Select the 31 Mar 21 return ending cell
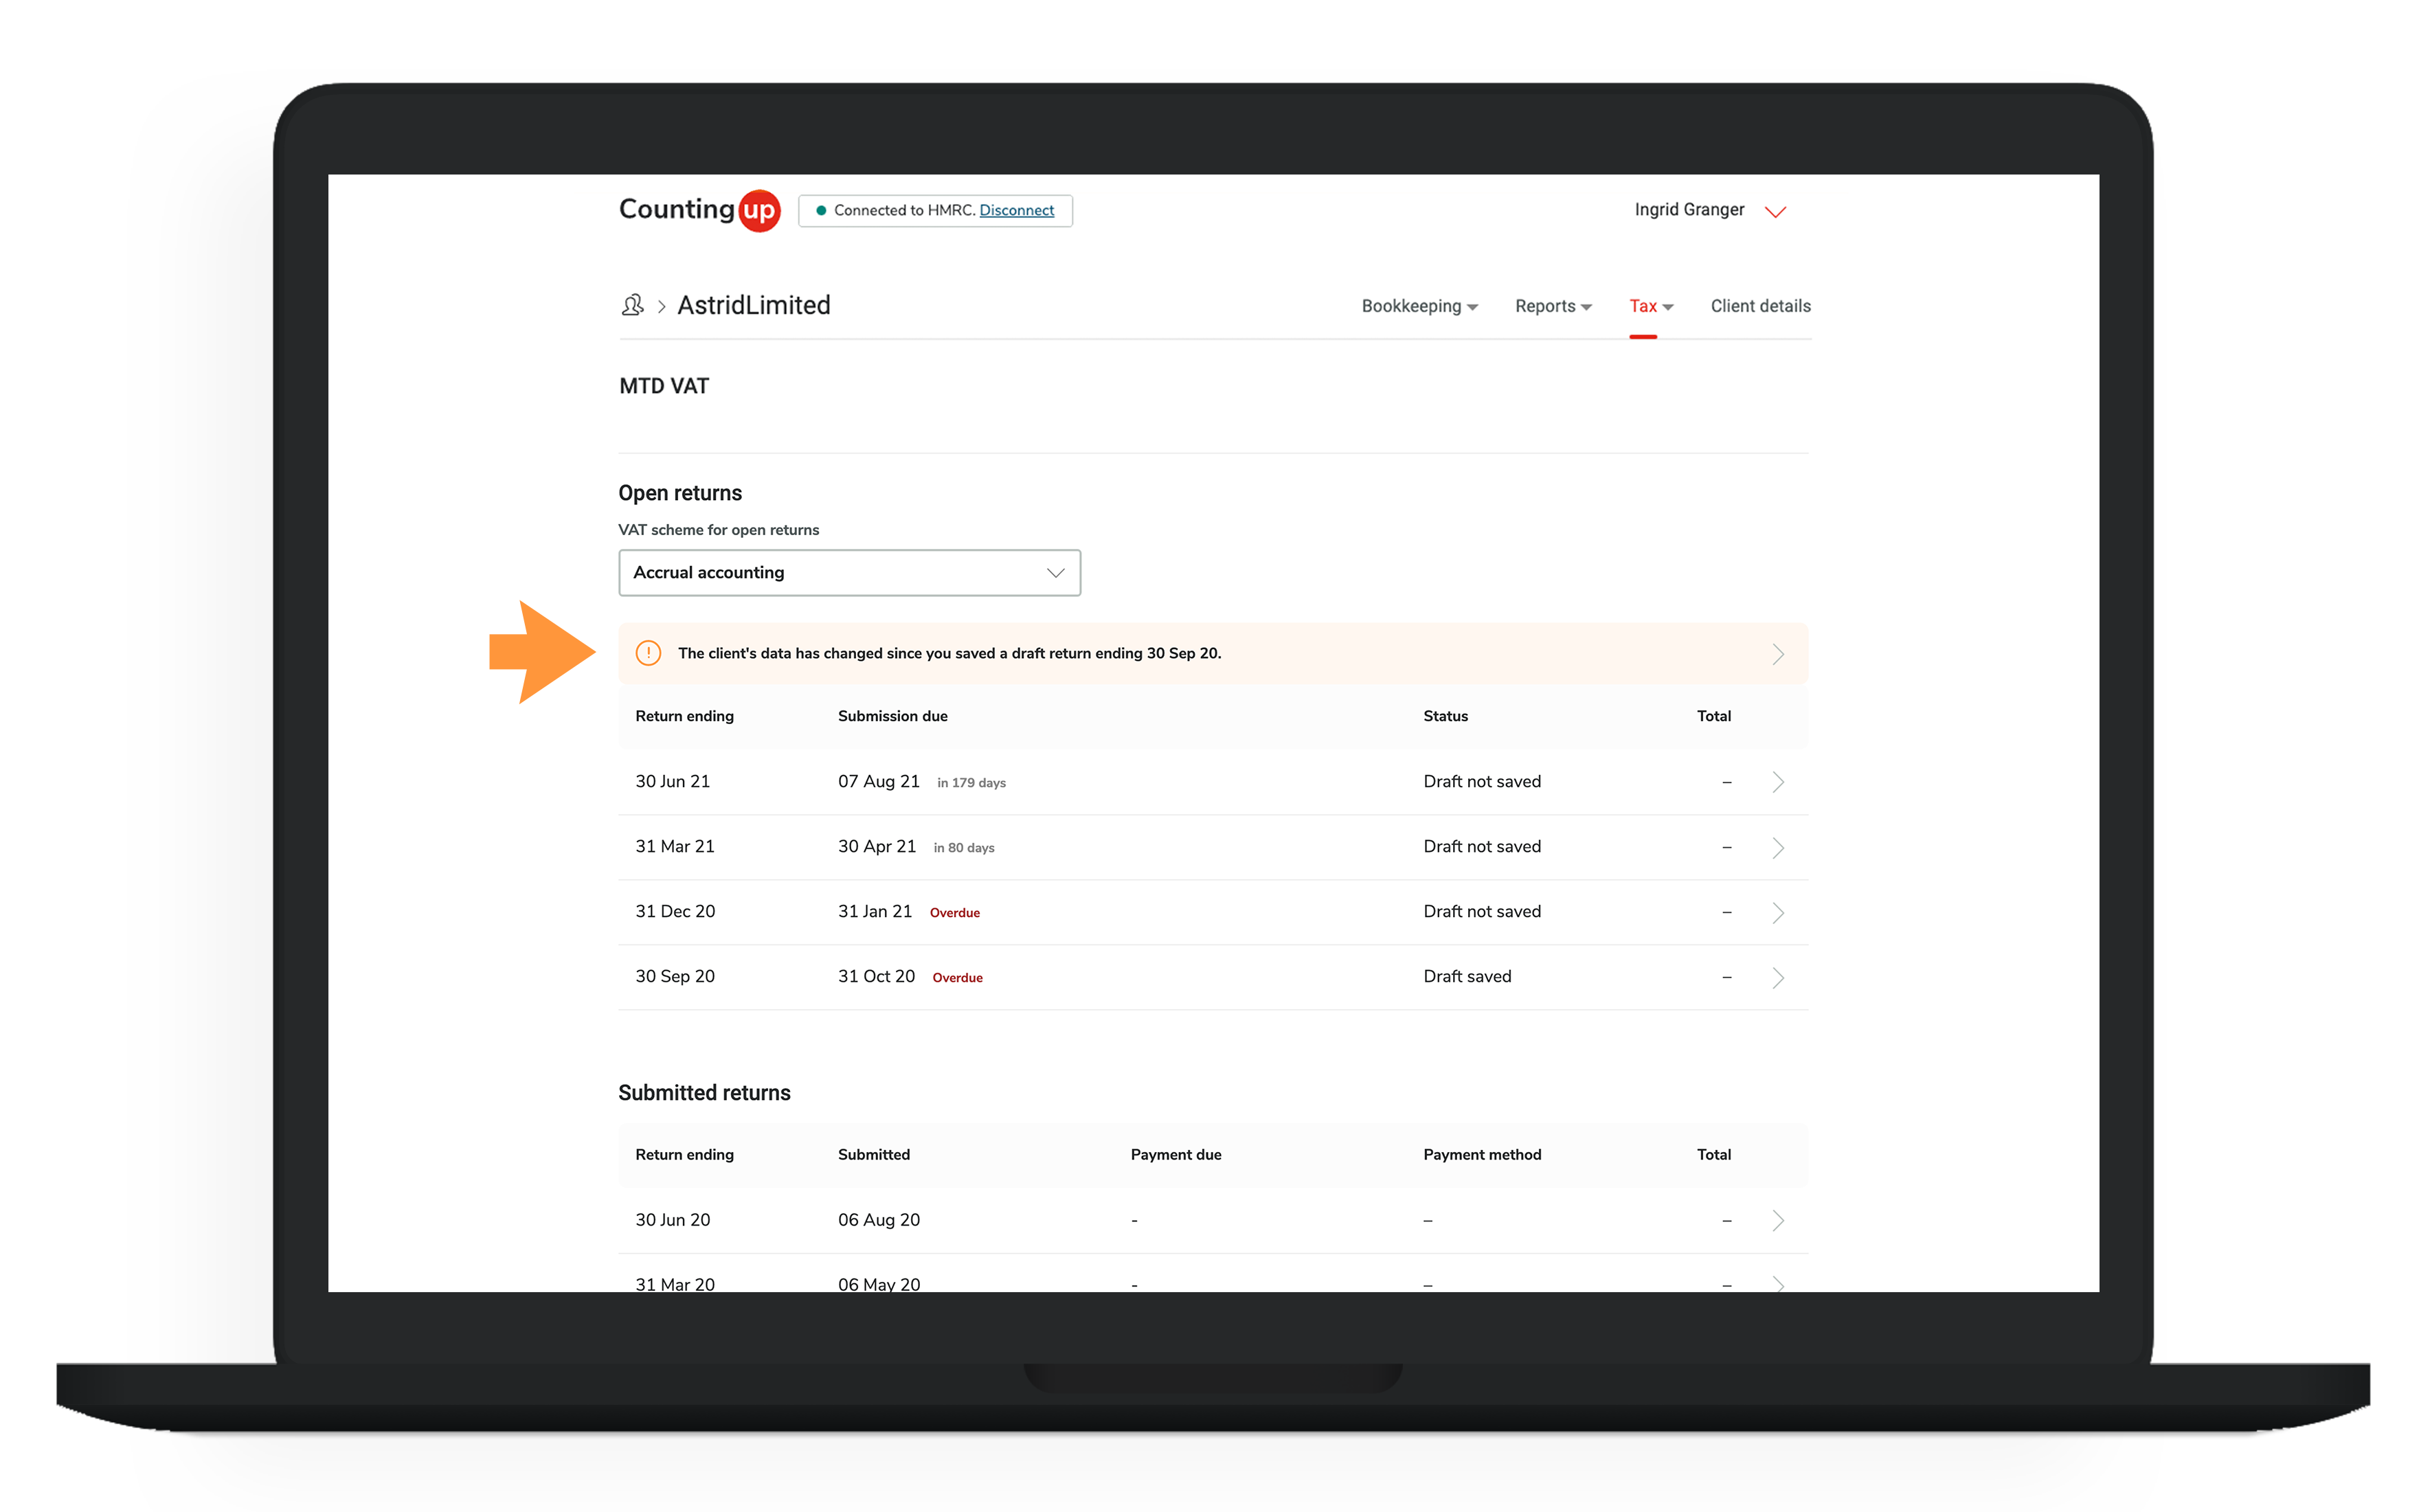This screenshot has width=2430, height=1512. 675,846
